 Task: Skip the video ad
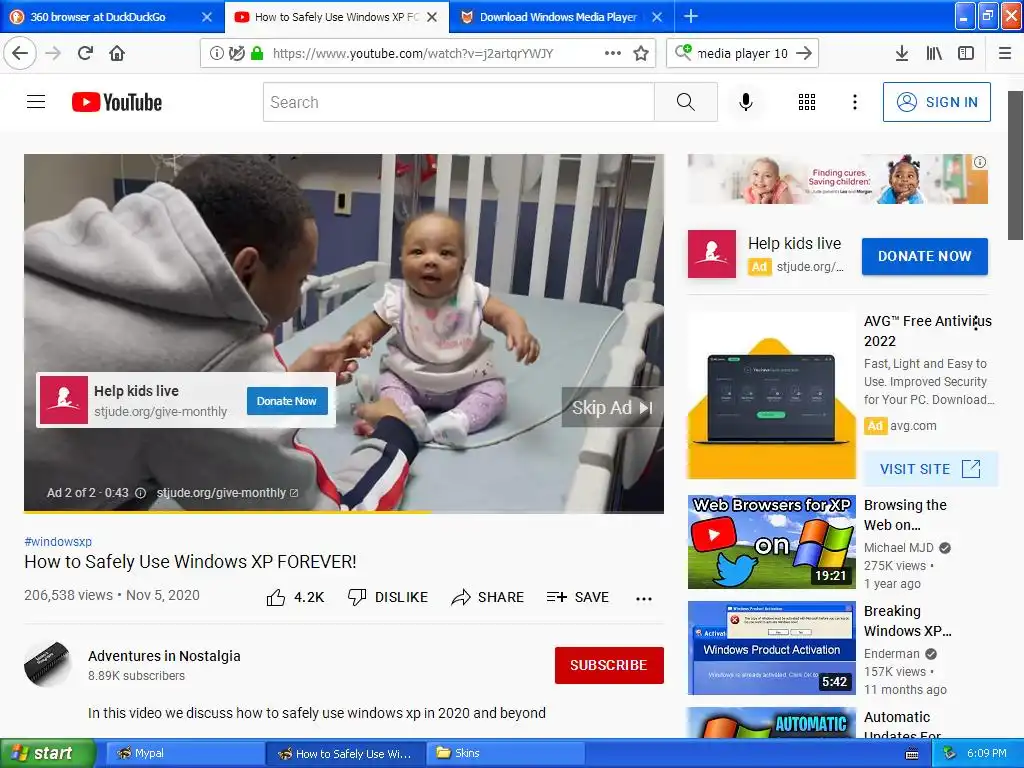[612, 408]
